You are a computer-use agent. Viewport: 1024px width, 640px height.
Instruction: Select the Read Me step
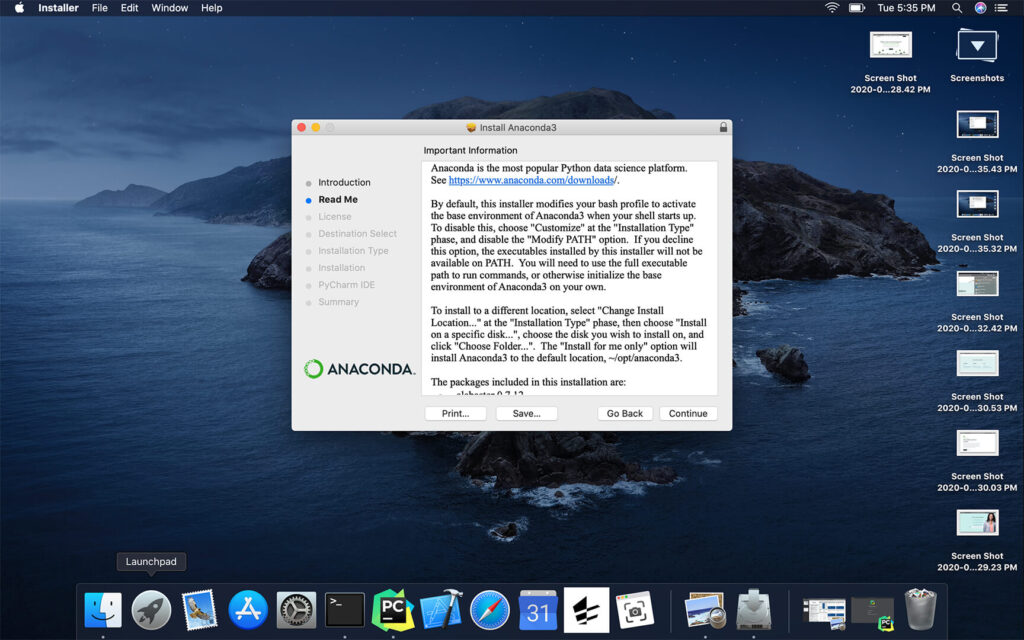click(x=338, y=199)
